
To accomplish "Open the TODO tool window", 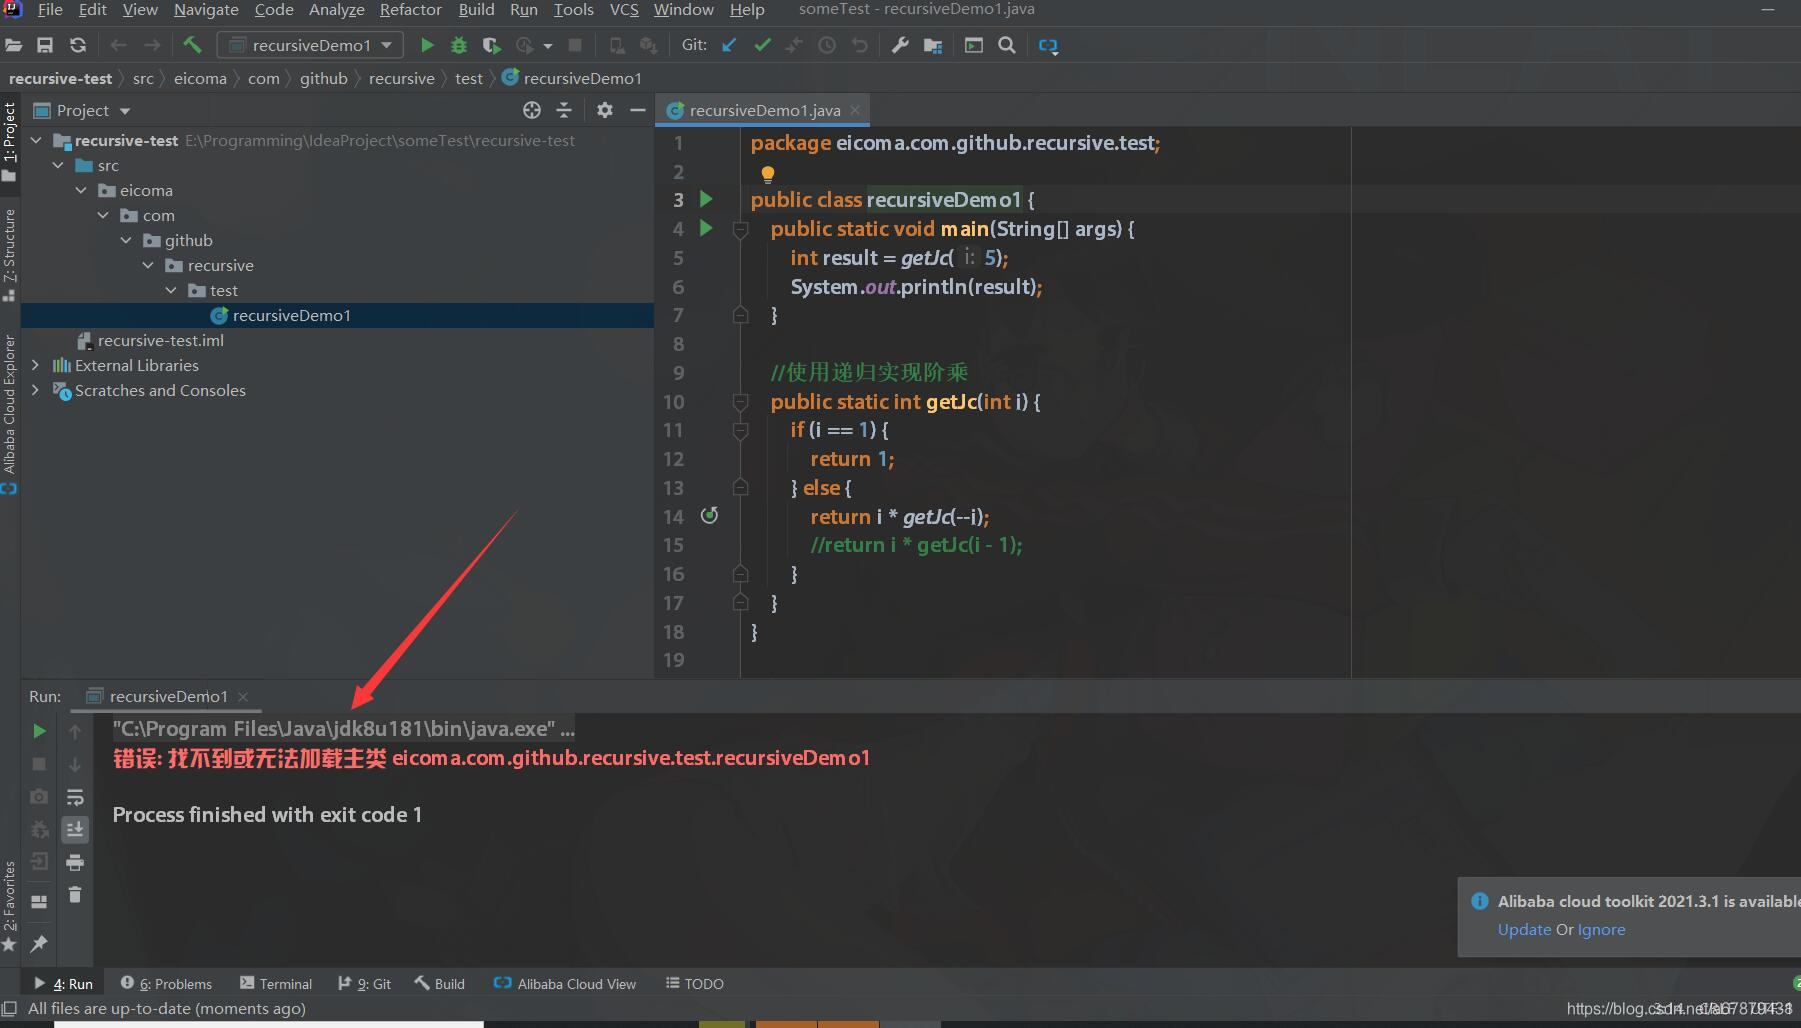I will coord(695,984).
